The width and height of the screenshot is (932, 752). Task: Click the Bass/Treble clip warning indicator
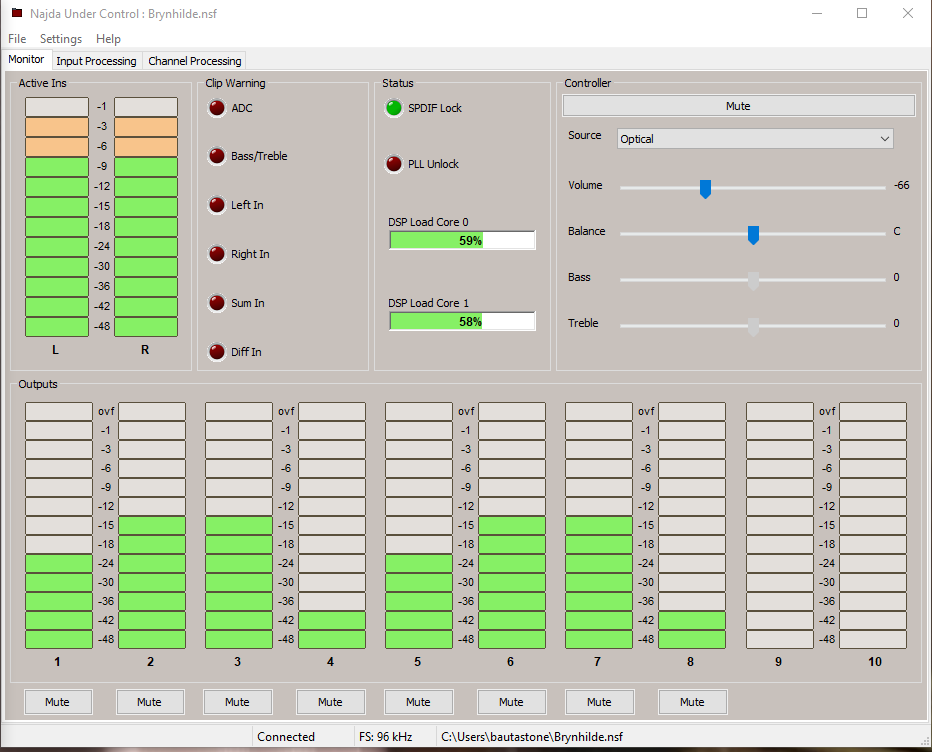coord(216,156)
